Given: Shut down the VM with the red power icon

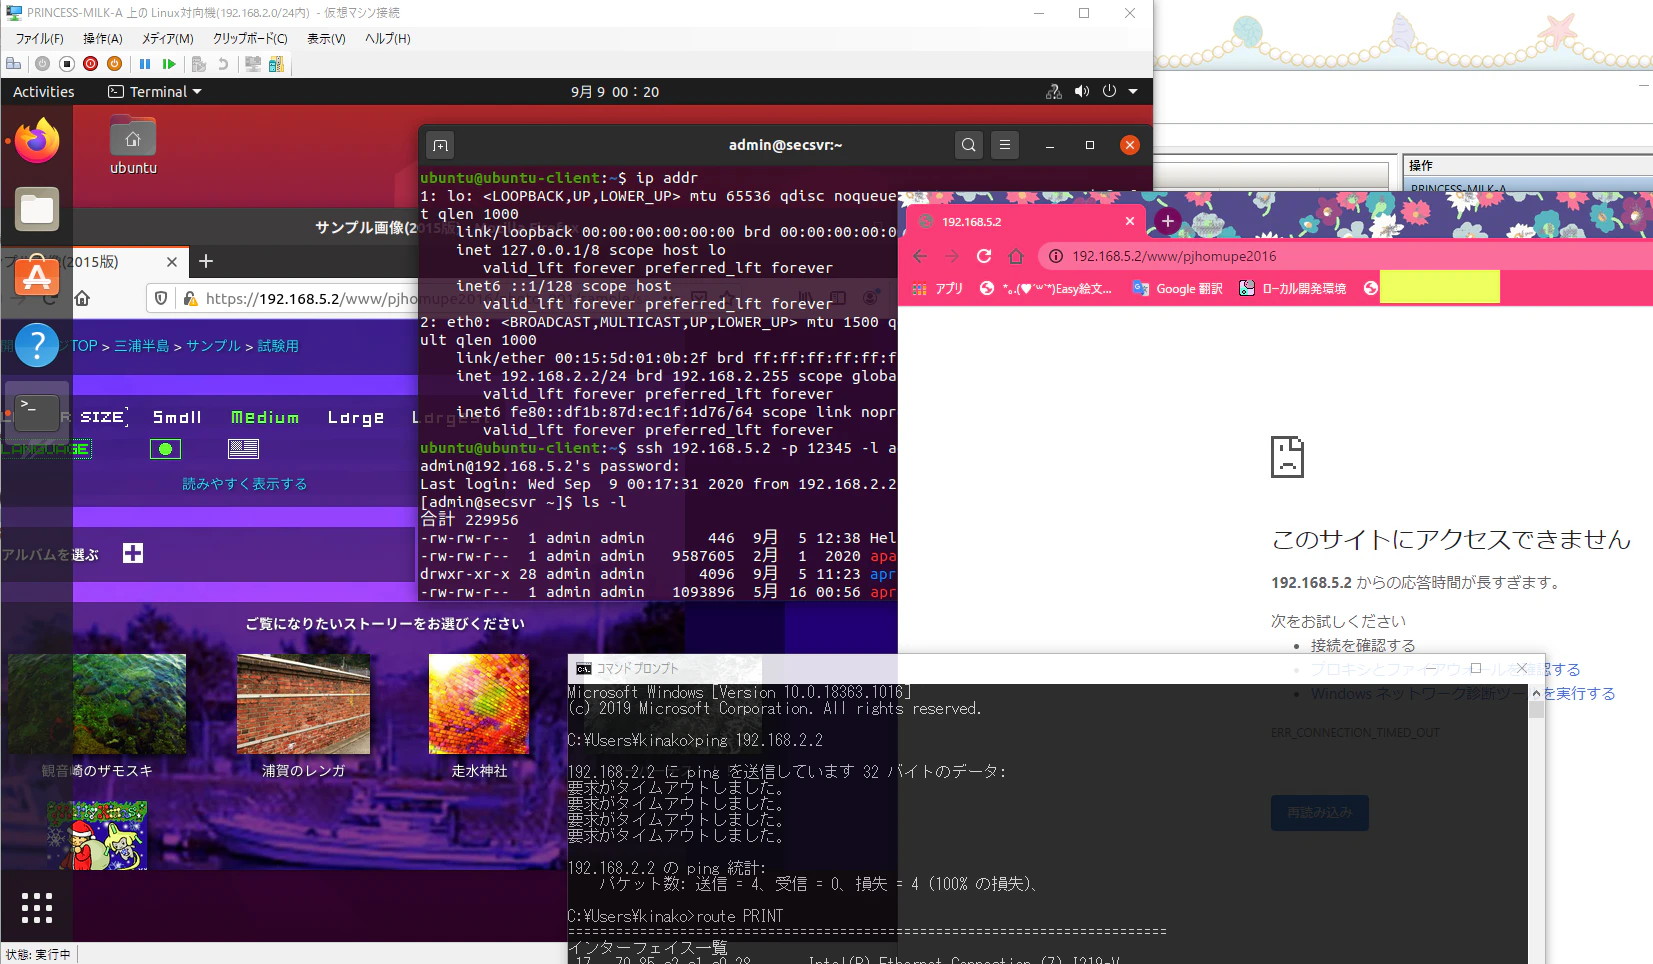Looking at the screenshot, I should point(91,64).
